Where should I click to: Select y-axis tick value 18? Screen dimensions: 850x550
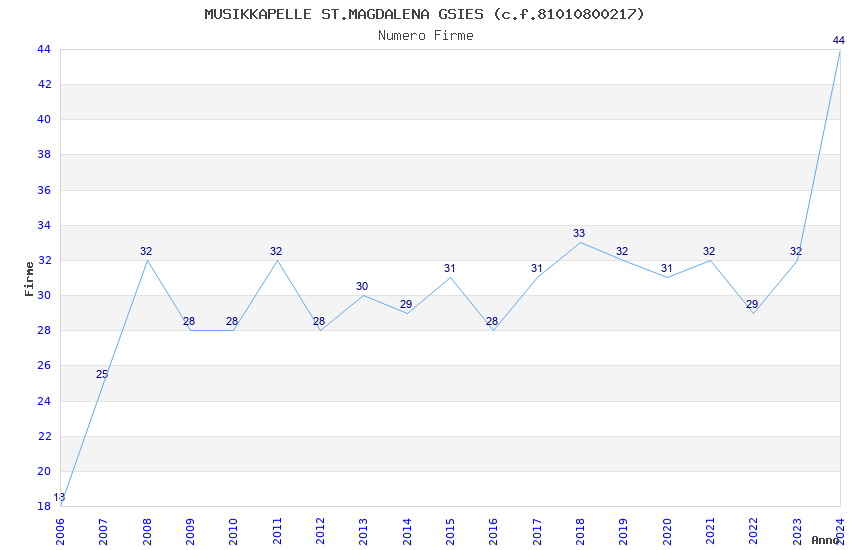[x=44, y=506]
